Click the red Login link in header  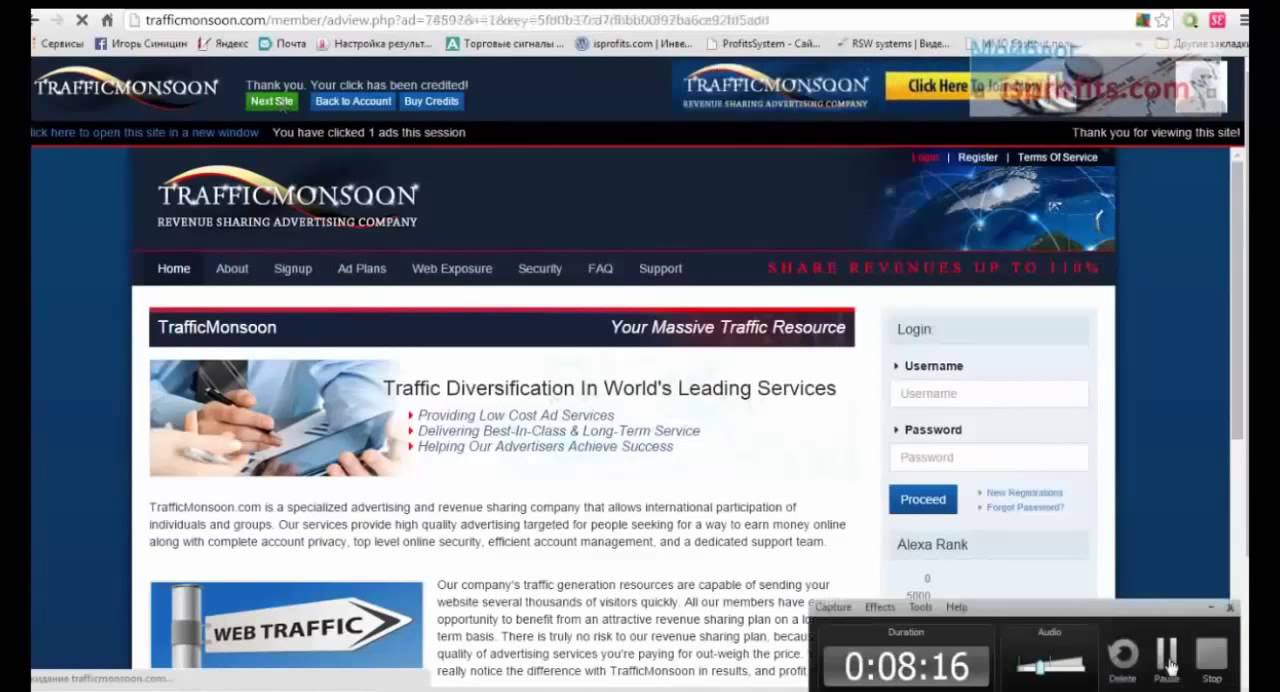tap(925, 157)
